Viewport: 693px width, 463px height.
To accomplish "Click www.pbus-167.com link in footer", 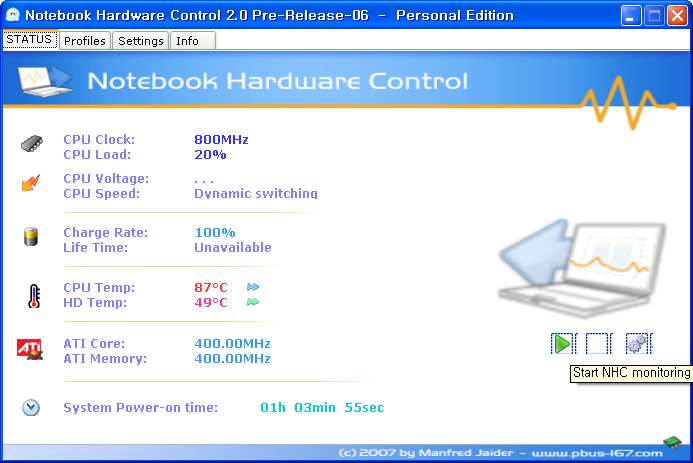I will 597,453.
